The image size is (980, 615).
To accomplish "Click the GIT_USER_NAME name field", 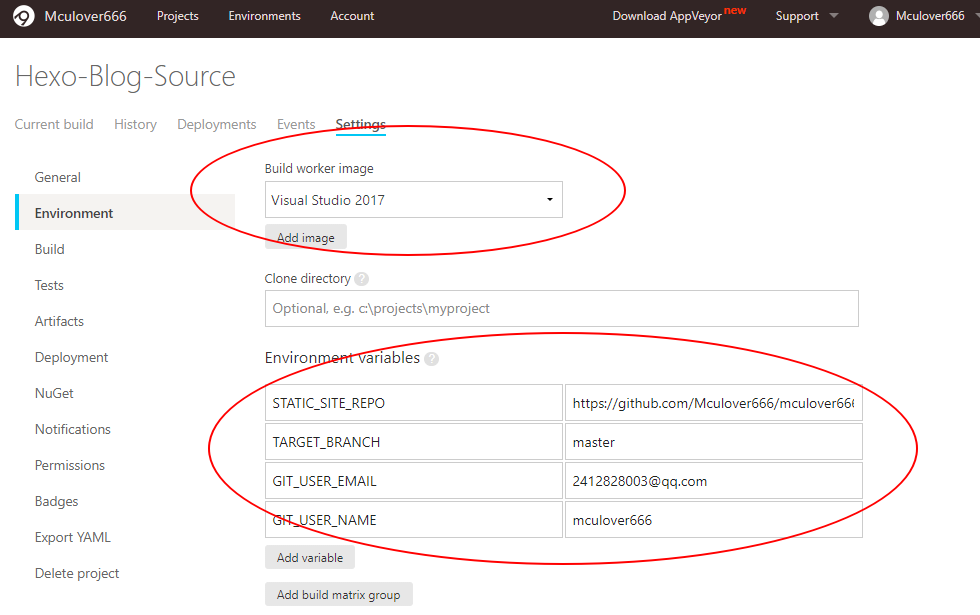I will click(414, 519).
